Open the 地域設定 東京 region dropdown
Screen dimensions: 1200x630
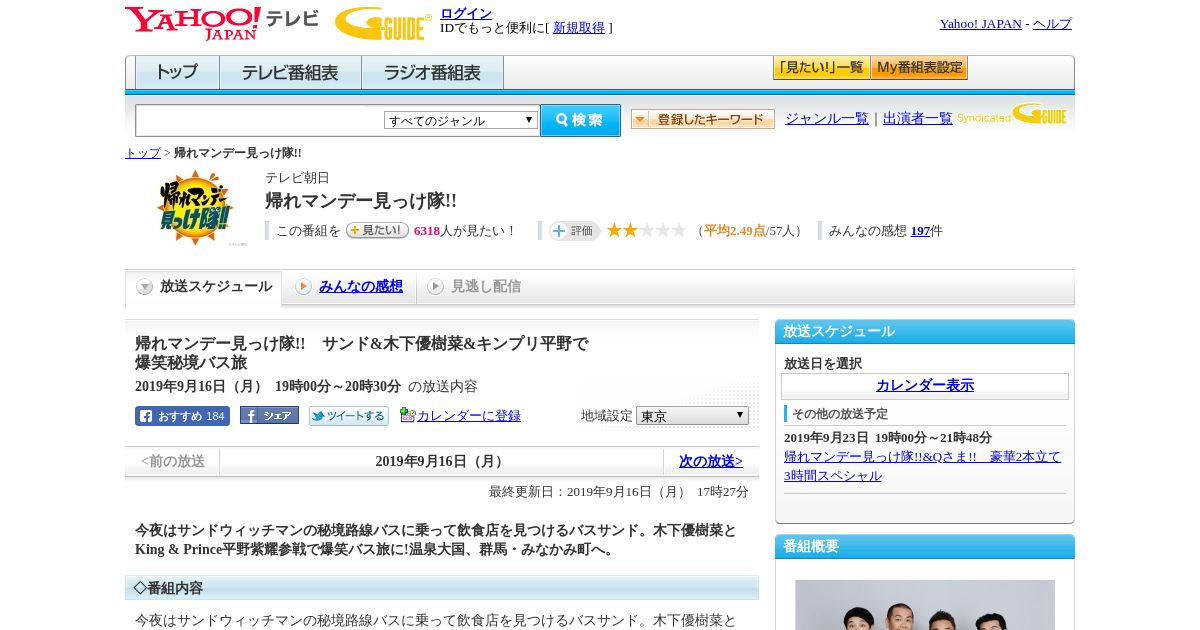click(x=692, y=415)
